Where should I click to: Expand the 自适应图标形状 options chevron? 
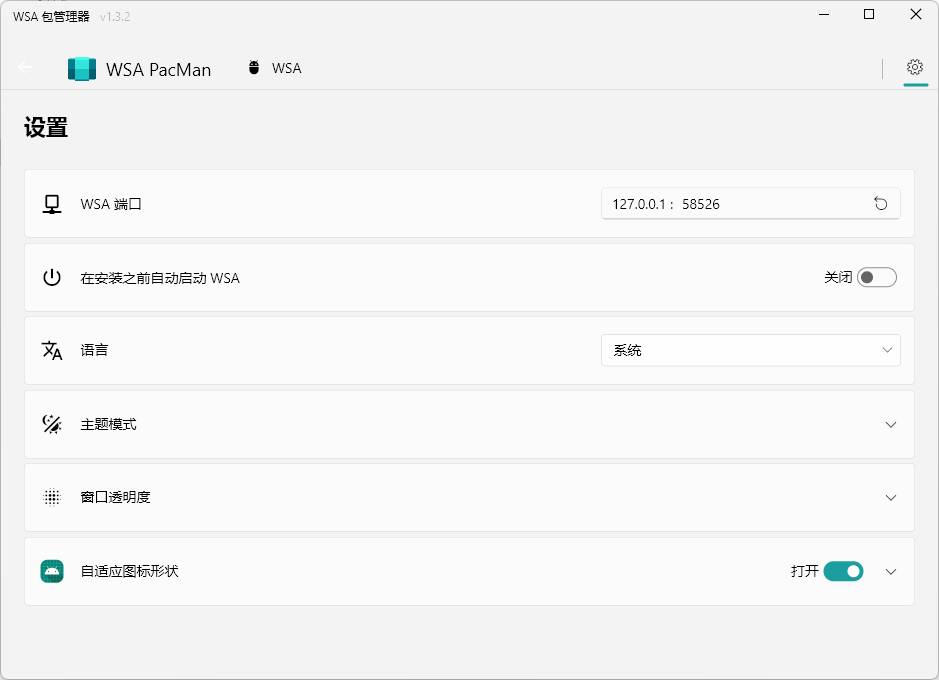click(890, 572)
